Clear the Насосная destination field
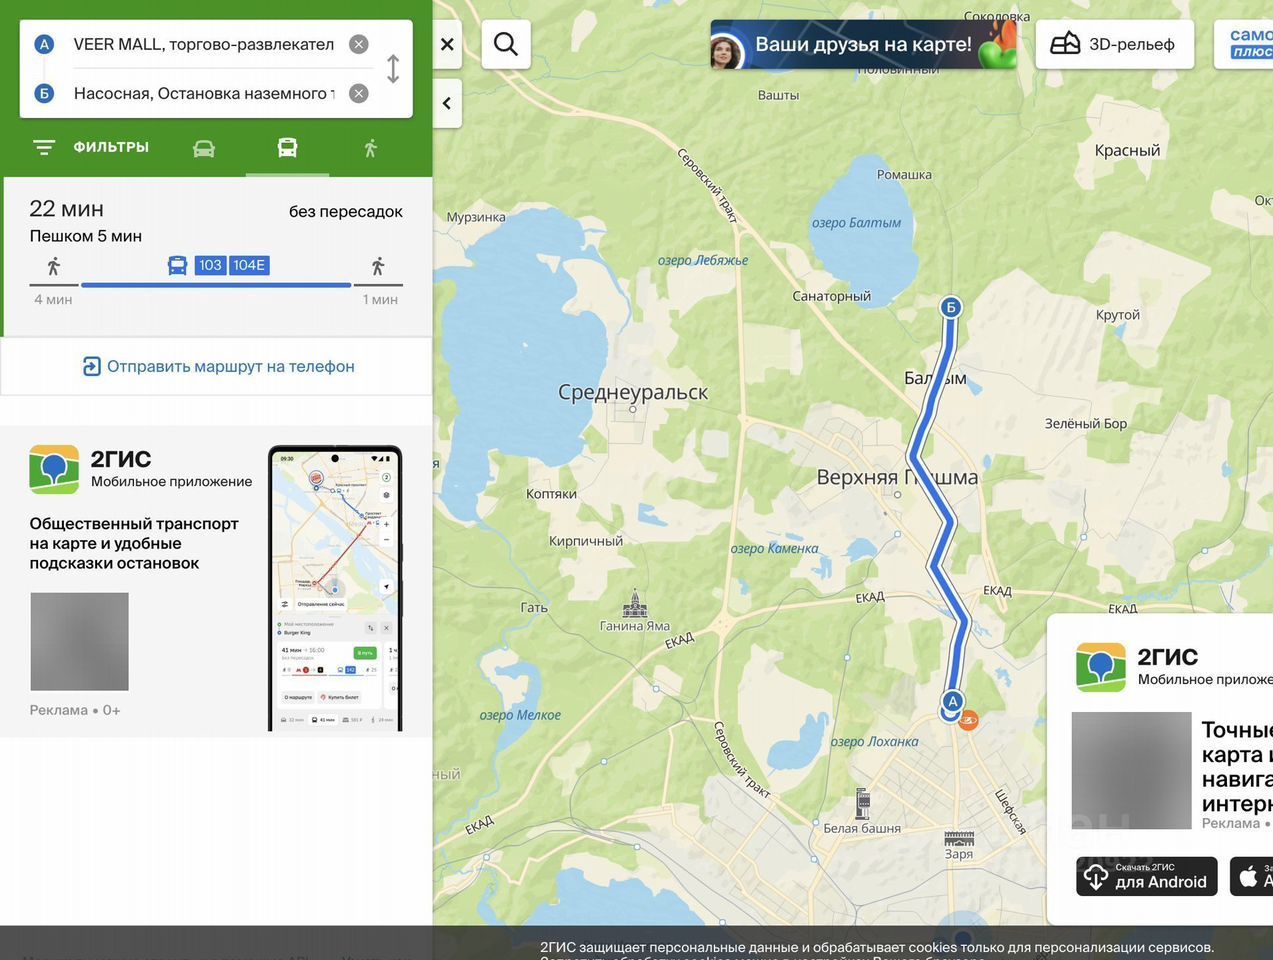 point(359,93)
